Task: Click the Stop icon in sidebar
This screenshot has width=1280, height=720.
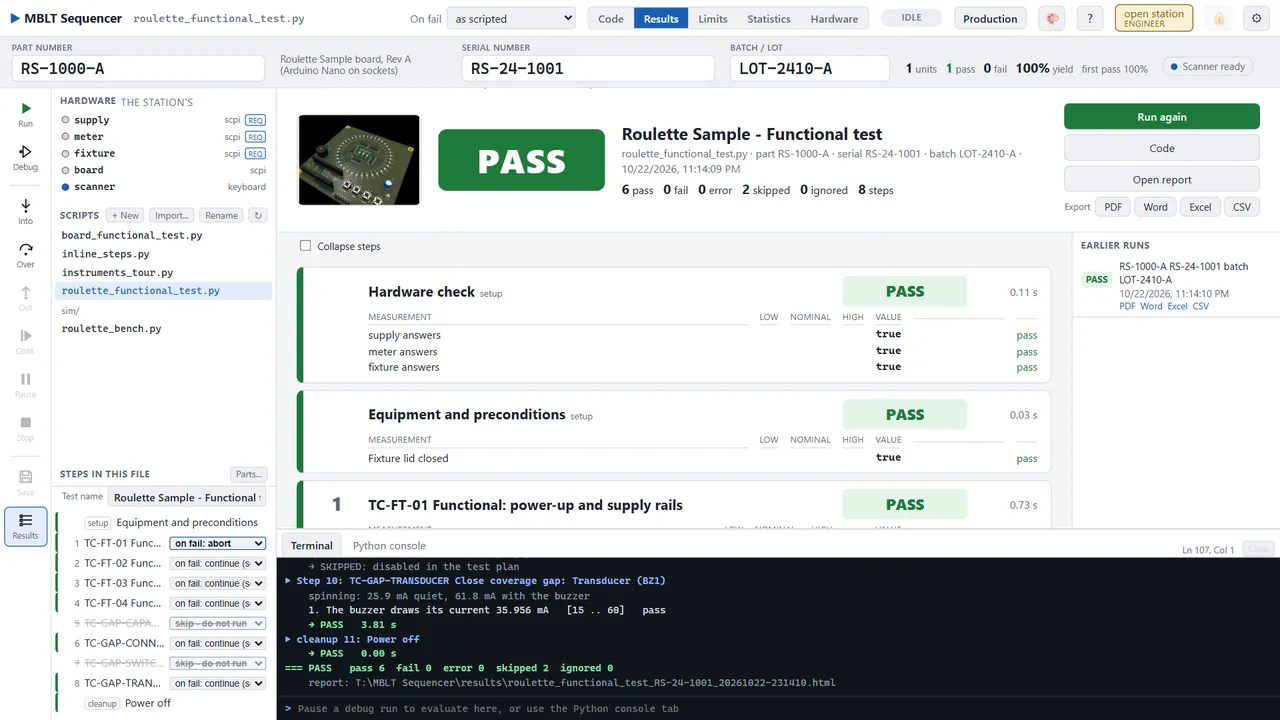Action: (25, 429)
